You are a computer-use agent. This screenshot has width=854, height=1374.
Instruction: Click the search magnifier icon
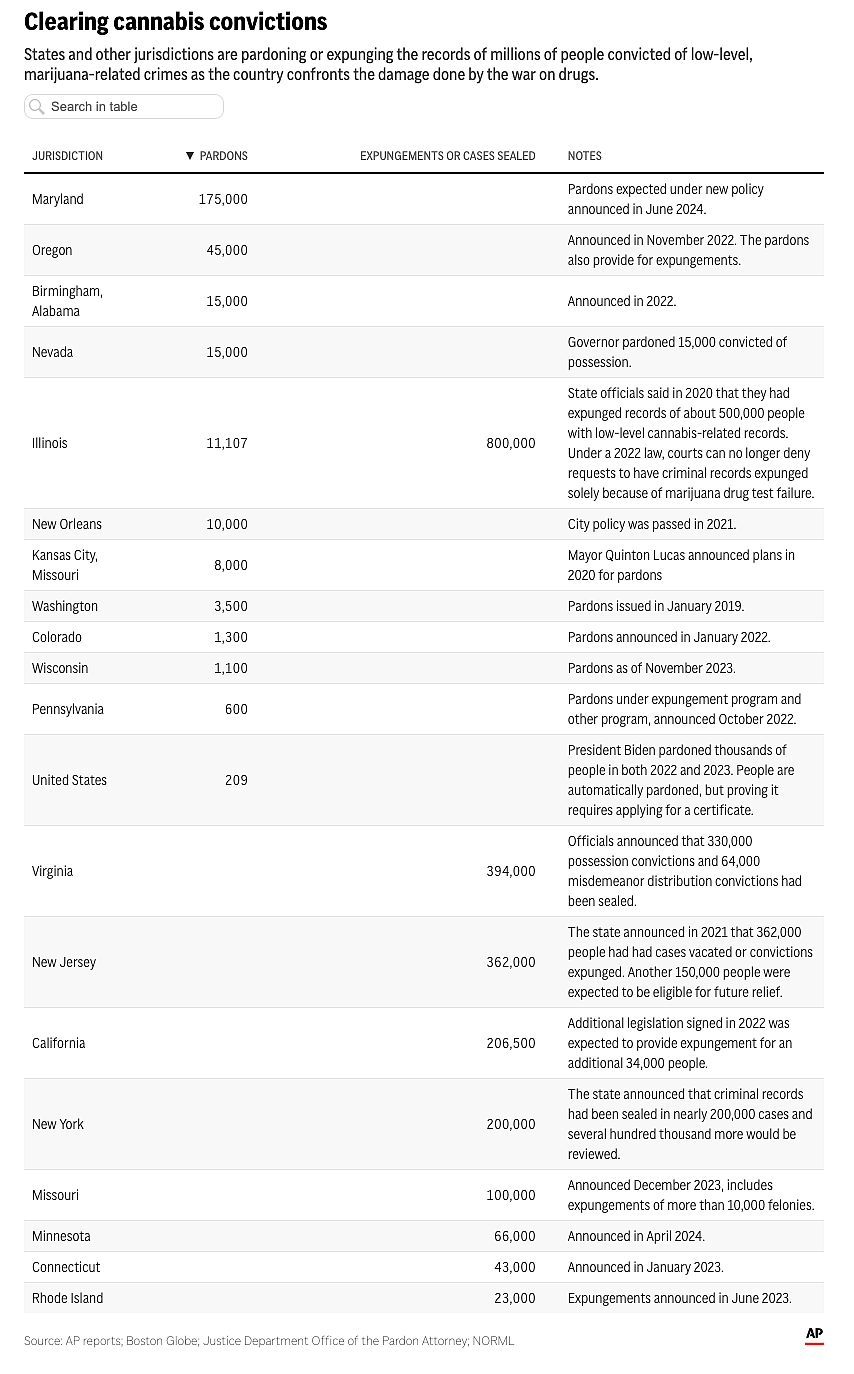pyautogui.click(x=37, y=107)
